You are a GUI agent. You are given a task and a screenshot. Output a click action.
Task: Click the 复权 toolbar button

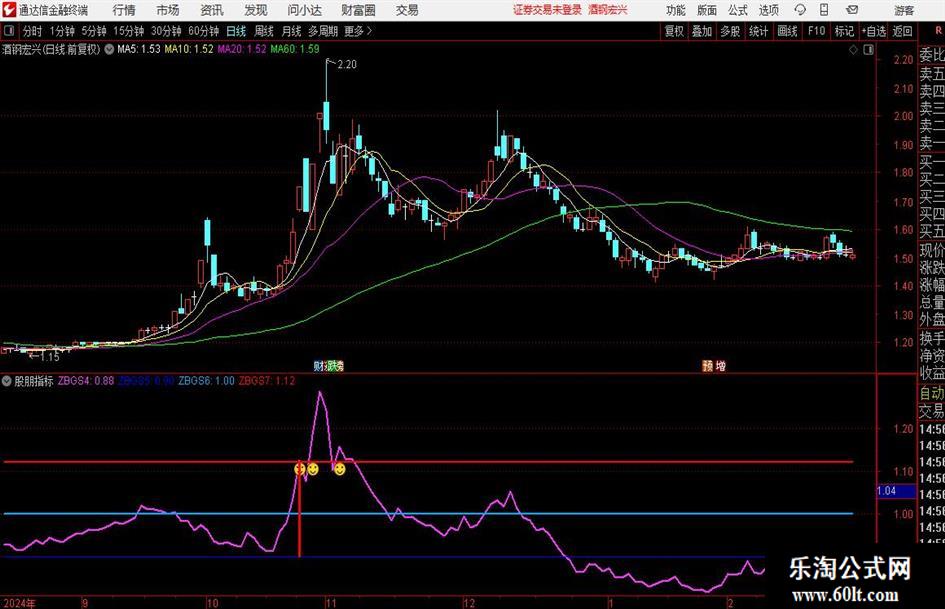pos(674,31)
